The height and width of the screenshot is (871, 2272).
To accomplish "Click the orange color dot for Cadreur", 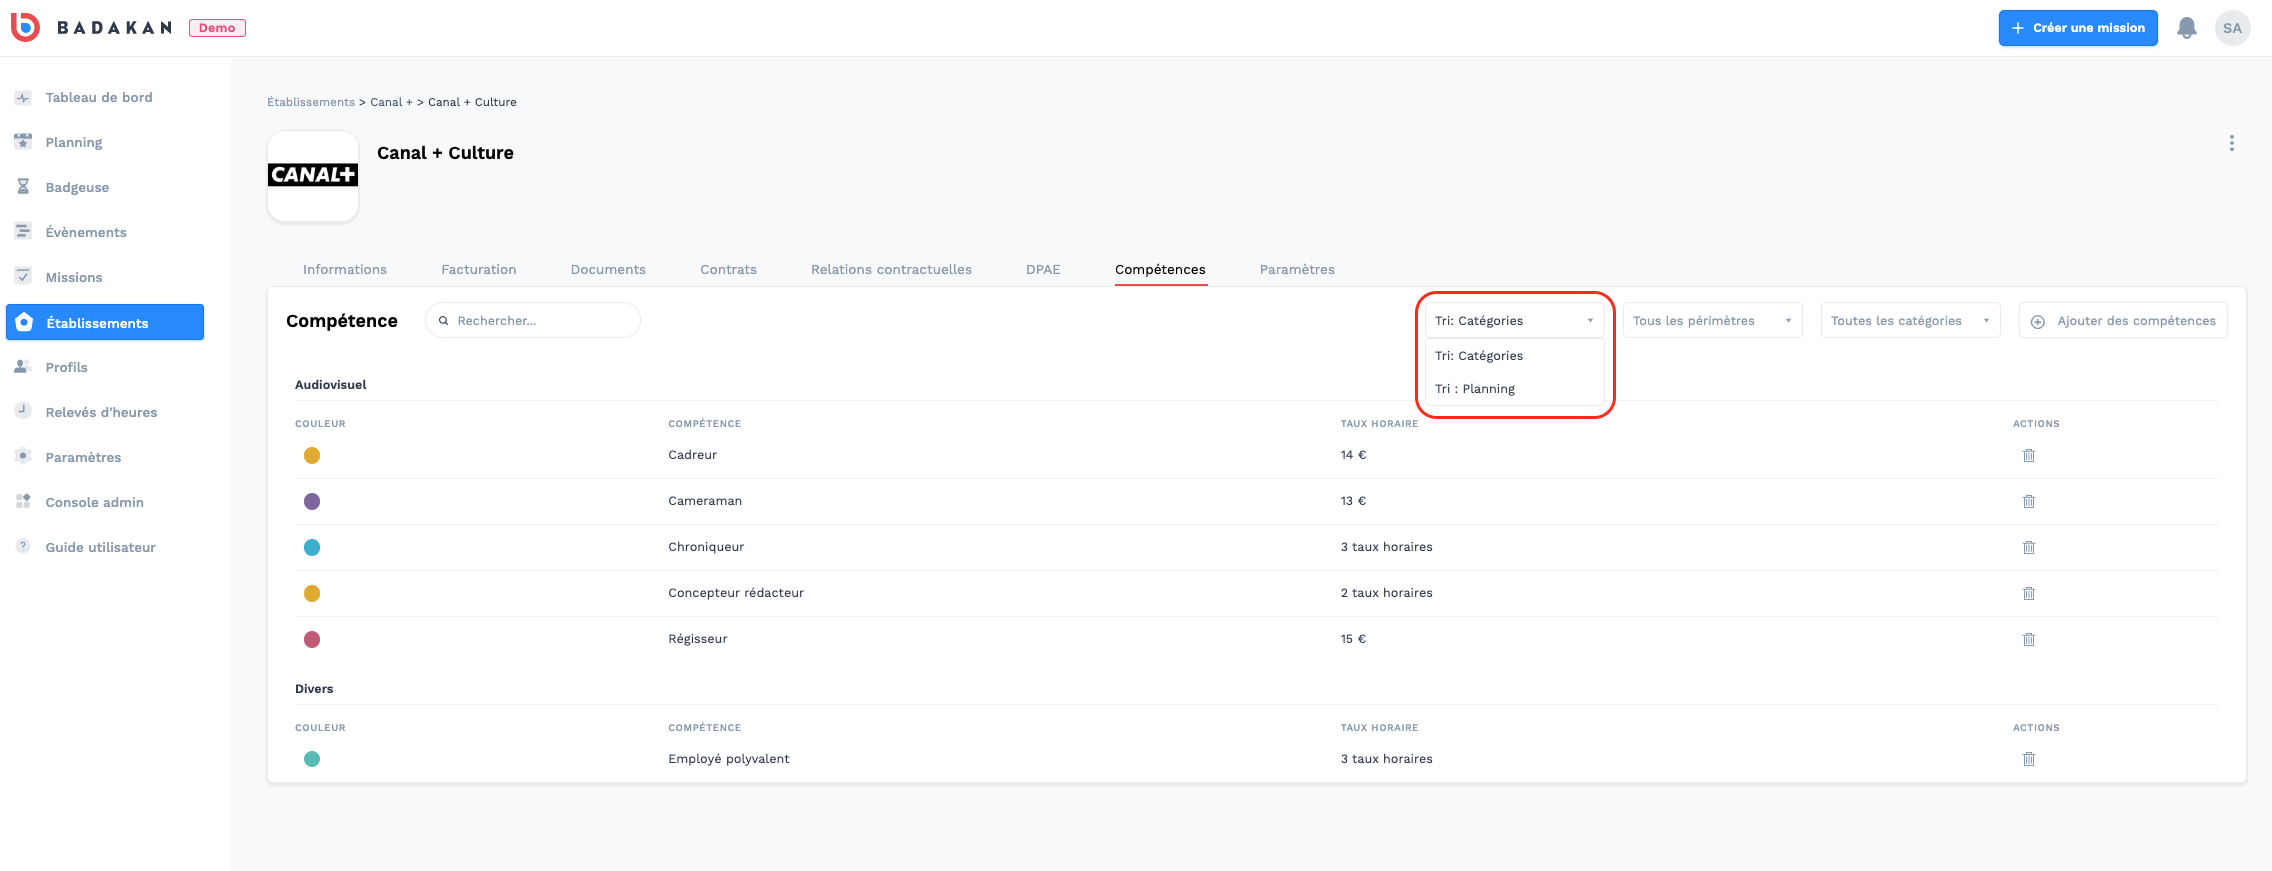I will coord(312,455).
